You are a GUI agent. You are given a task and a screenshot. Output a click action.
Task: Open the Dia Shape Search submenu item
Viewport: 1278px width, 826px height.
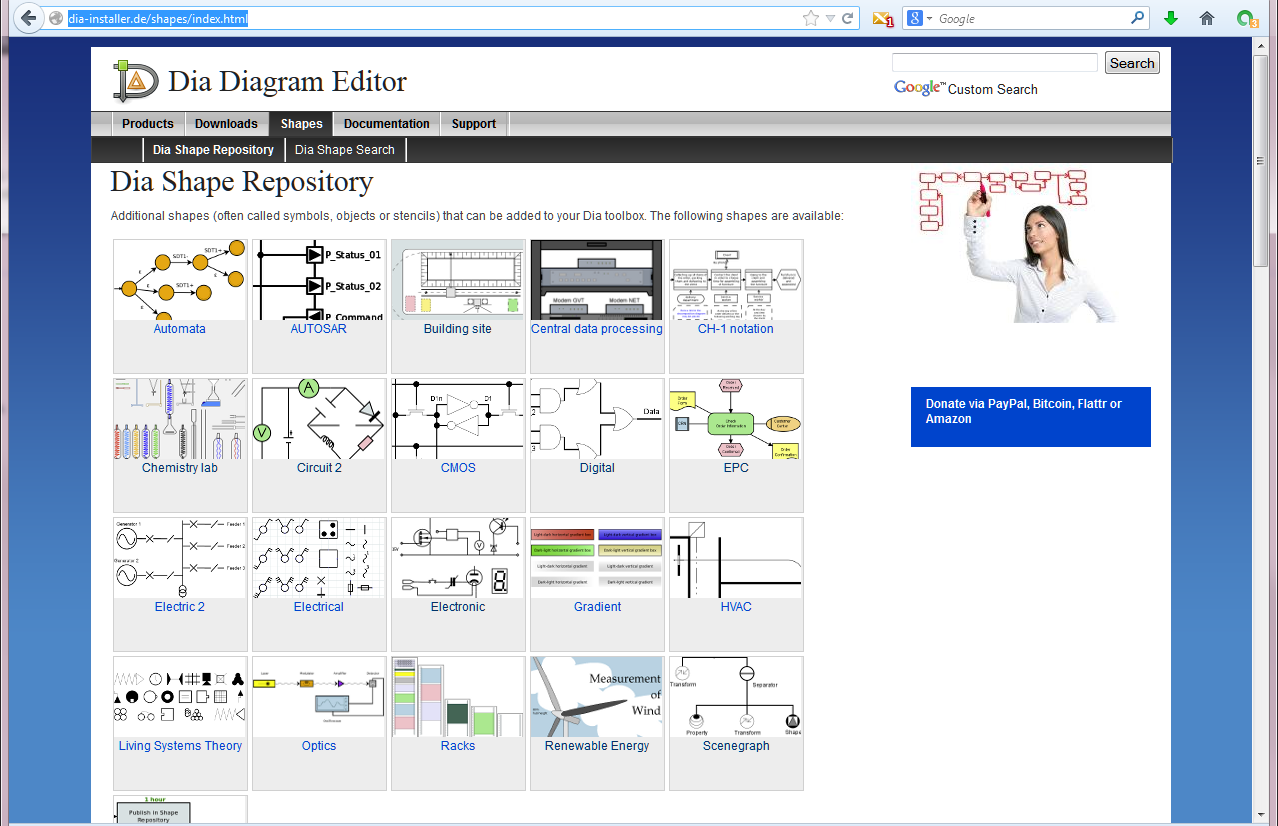coord(345,150)
